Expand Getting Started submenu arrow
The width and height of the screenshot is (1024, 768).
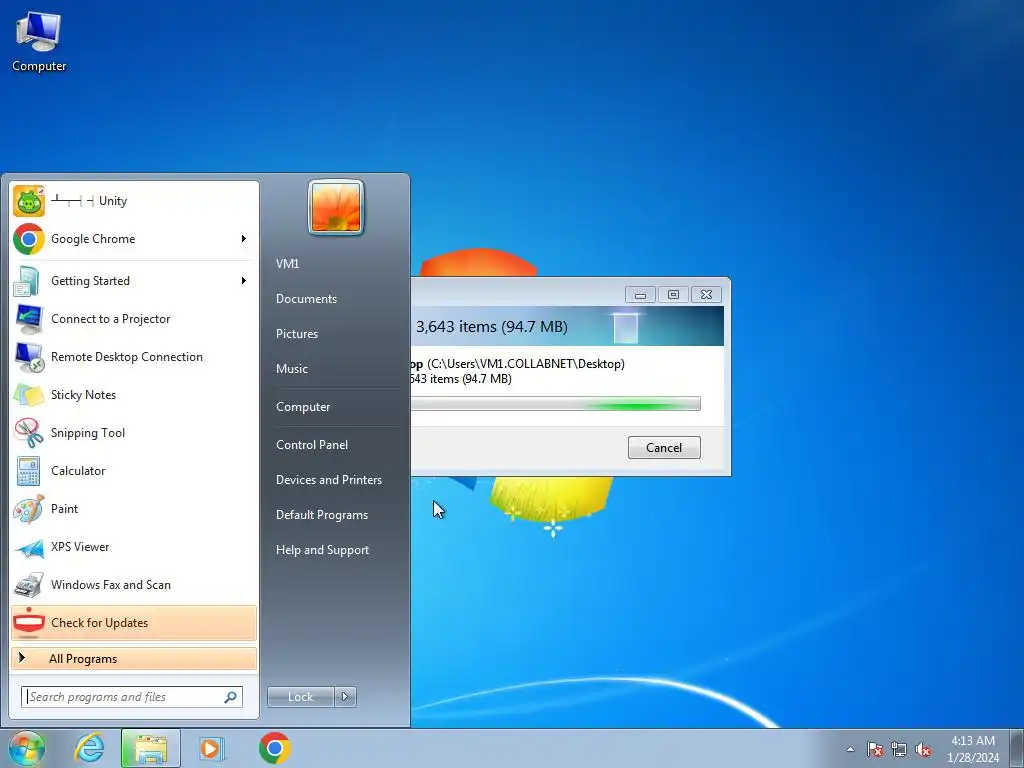tap(244, 281)
